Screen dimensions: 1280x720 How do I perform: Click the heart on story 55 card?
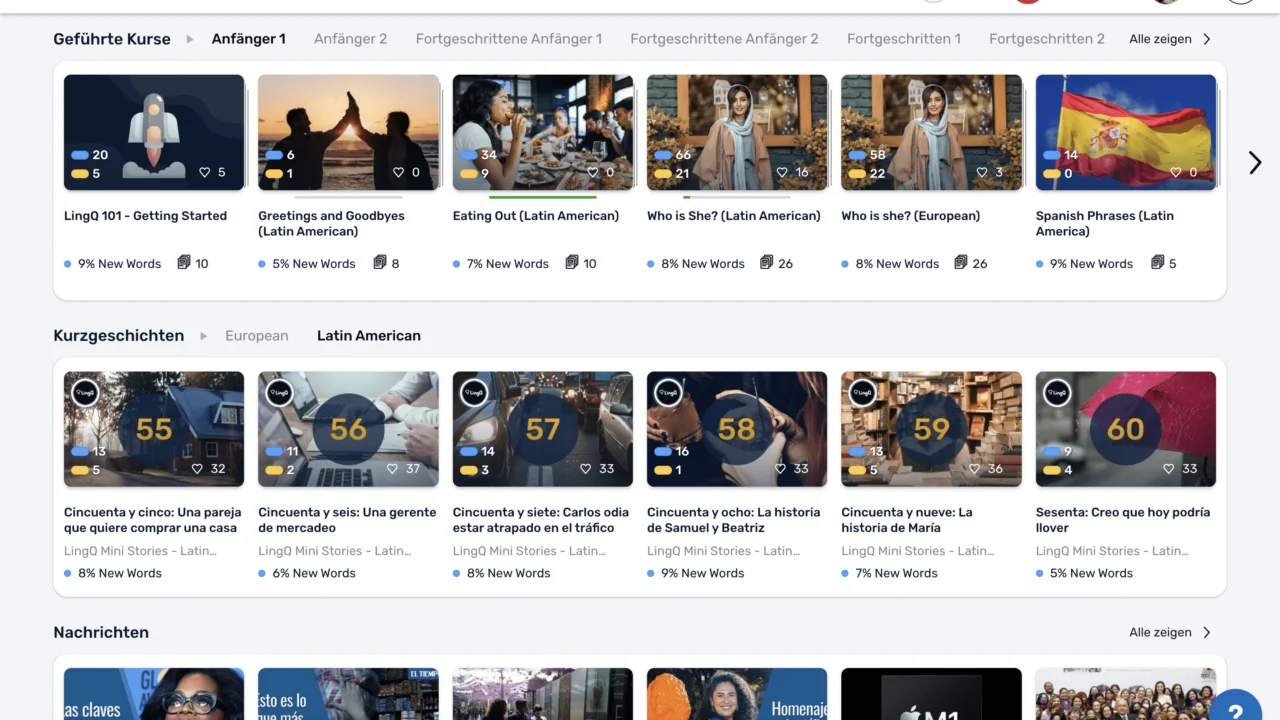[x=197, y=469]
